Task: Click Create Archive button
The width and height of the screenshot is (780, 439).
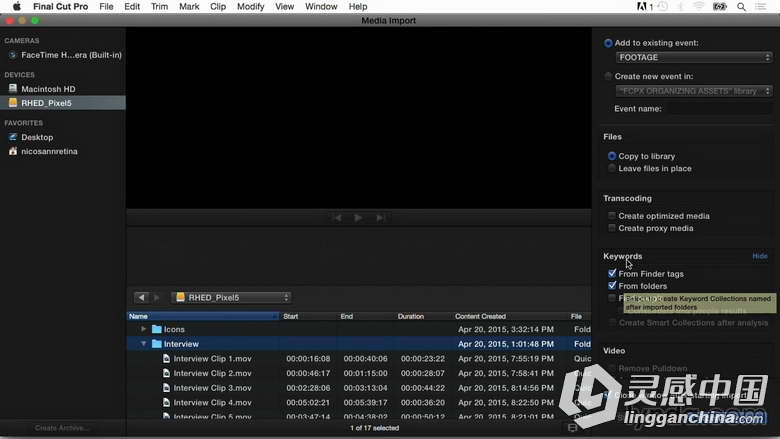Action: pyautogui.click(x=63, y=428)
